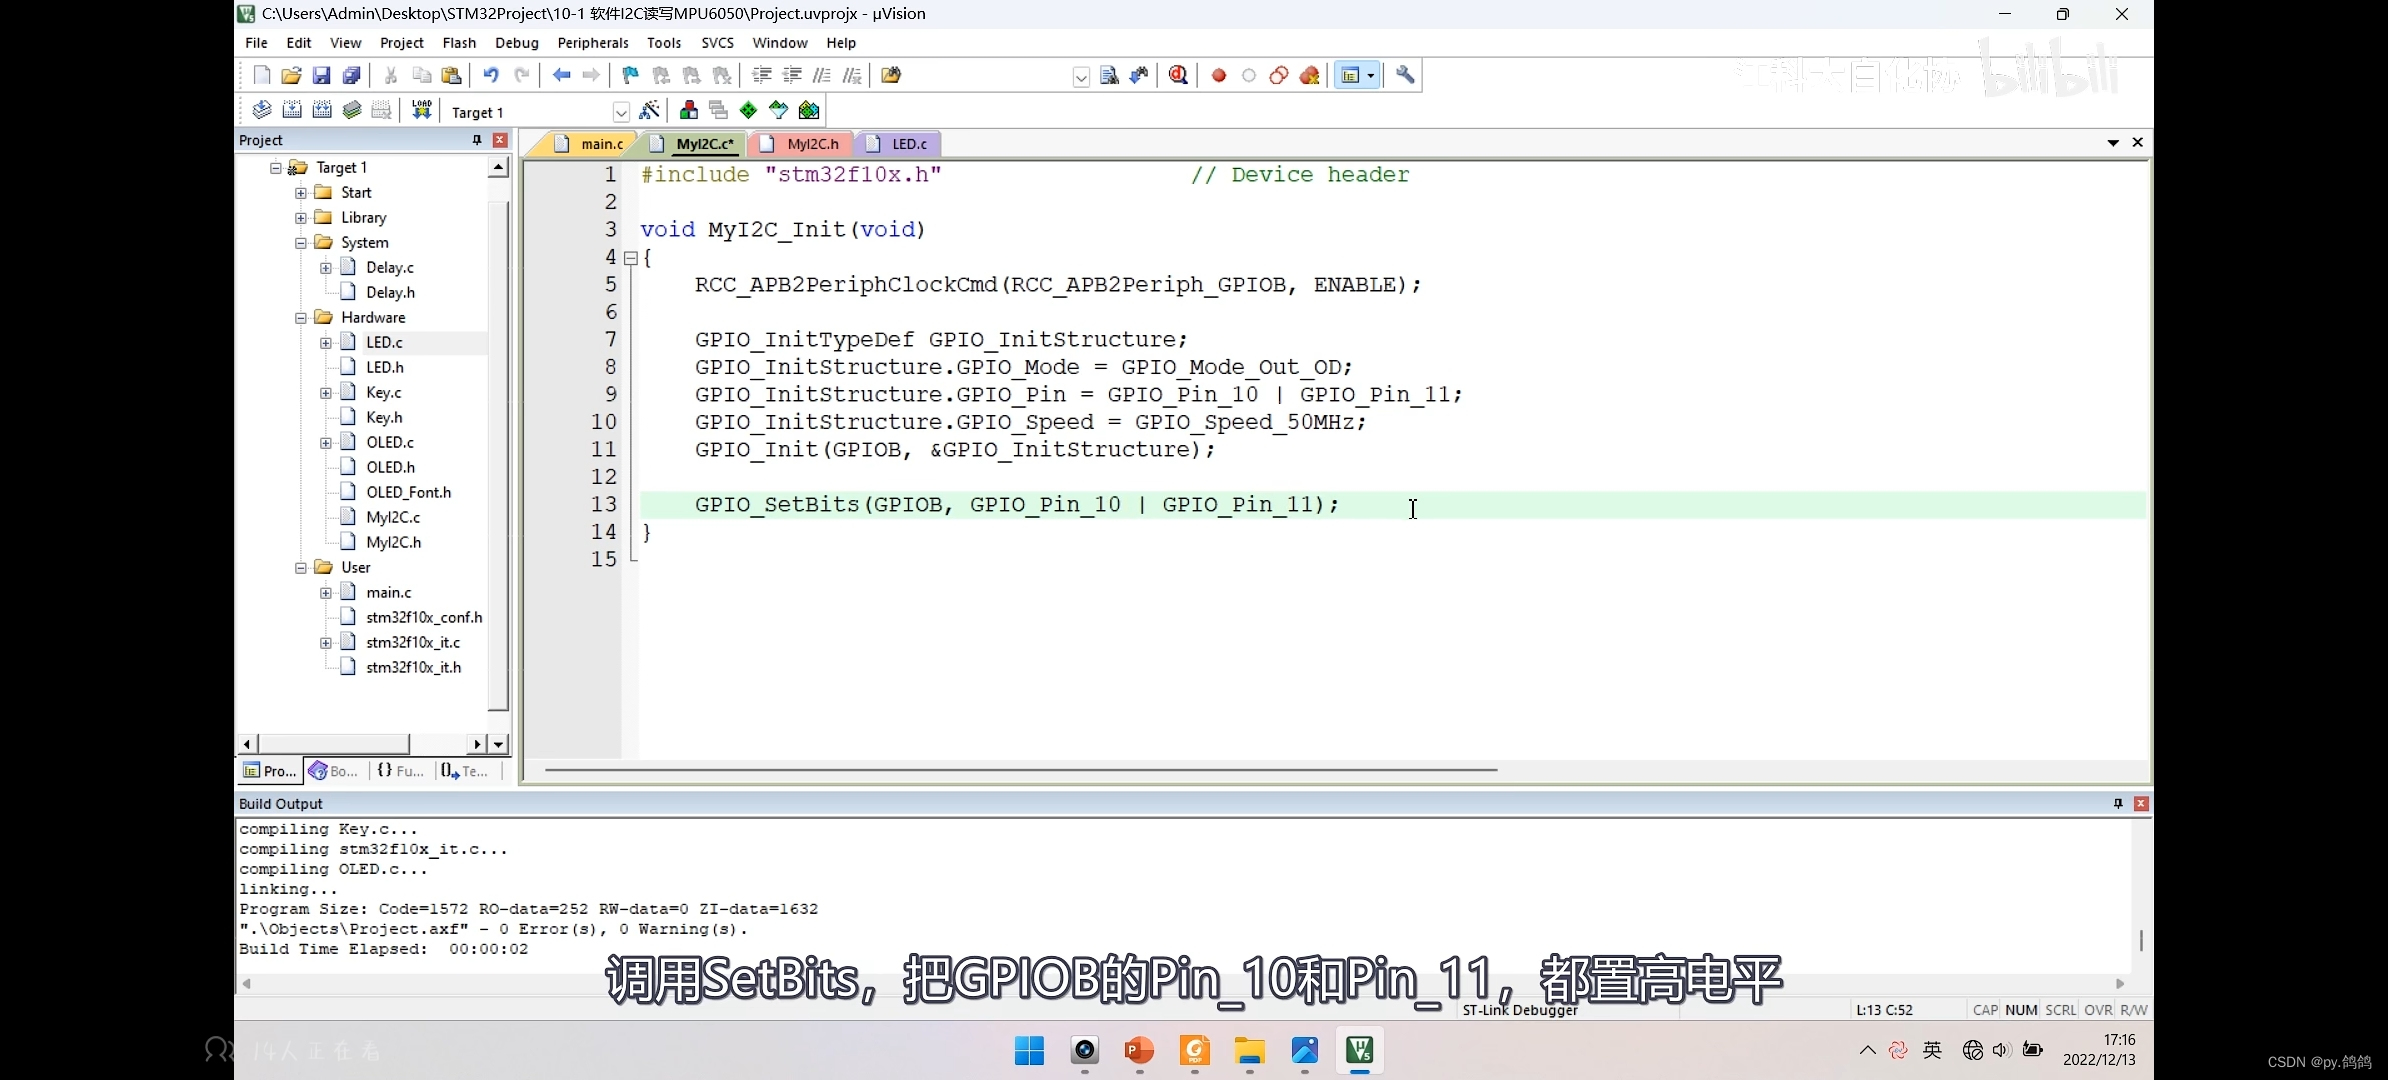The width and height of the screenshot is (2388, 1080).
Task: Expand the Start folder
Action: click(x=301, y=193)
